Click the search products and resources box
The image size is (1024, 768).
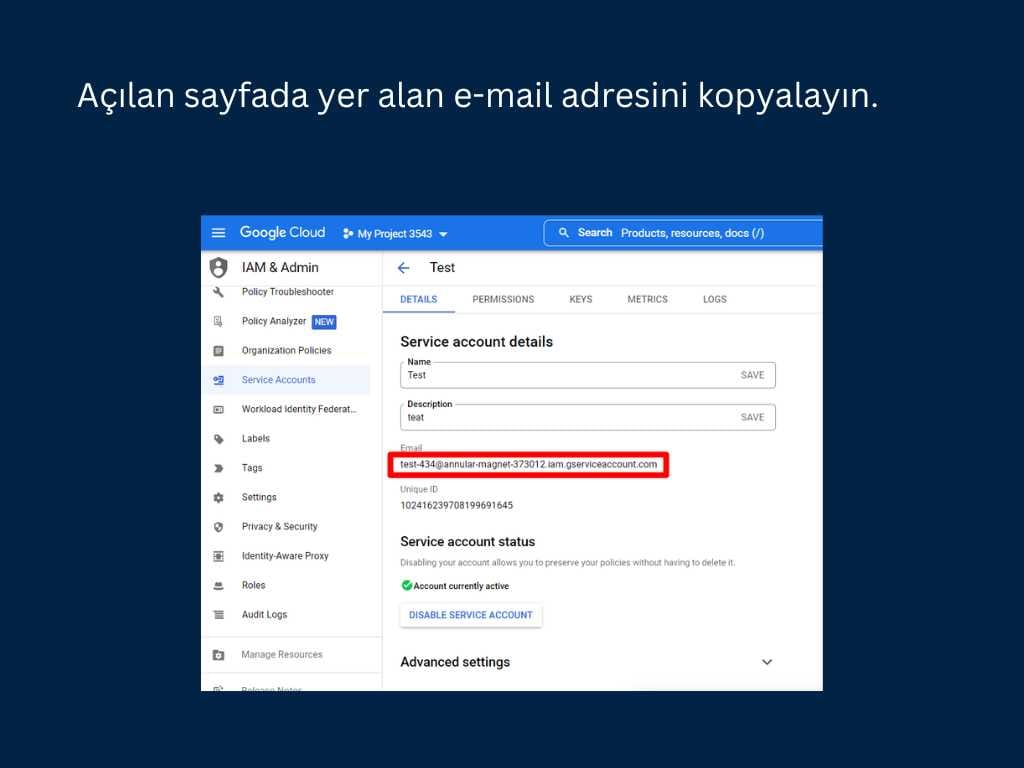tap(682, 233)
